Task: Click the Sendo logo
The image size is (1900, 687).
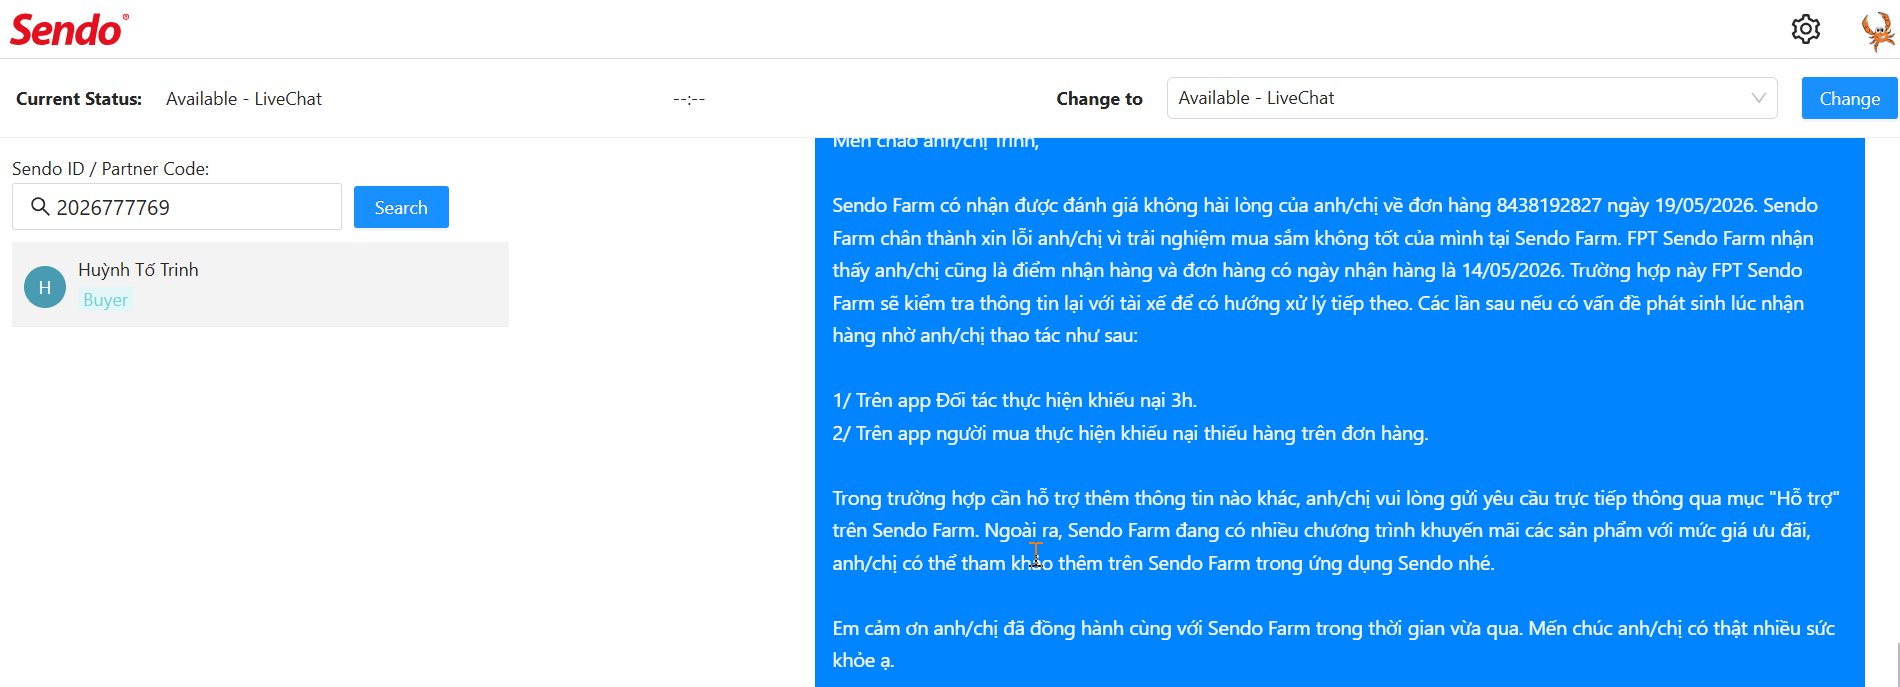Action: (69, 30)
